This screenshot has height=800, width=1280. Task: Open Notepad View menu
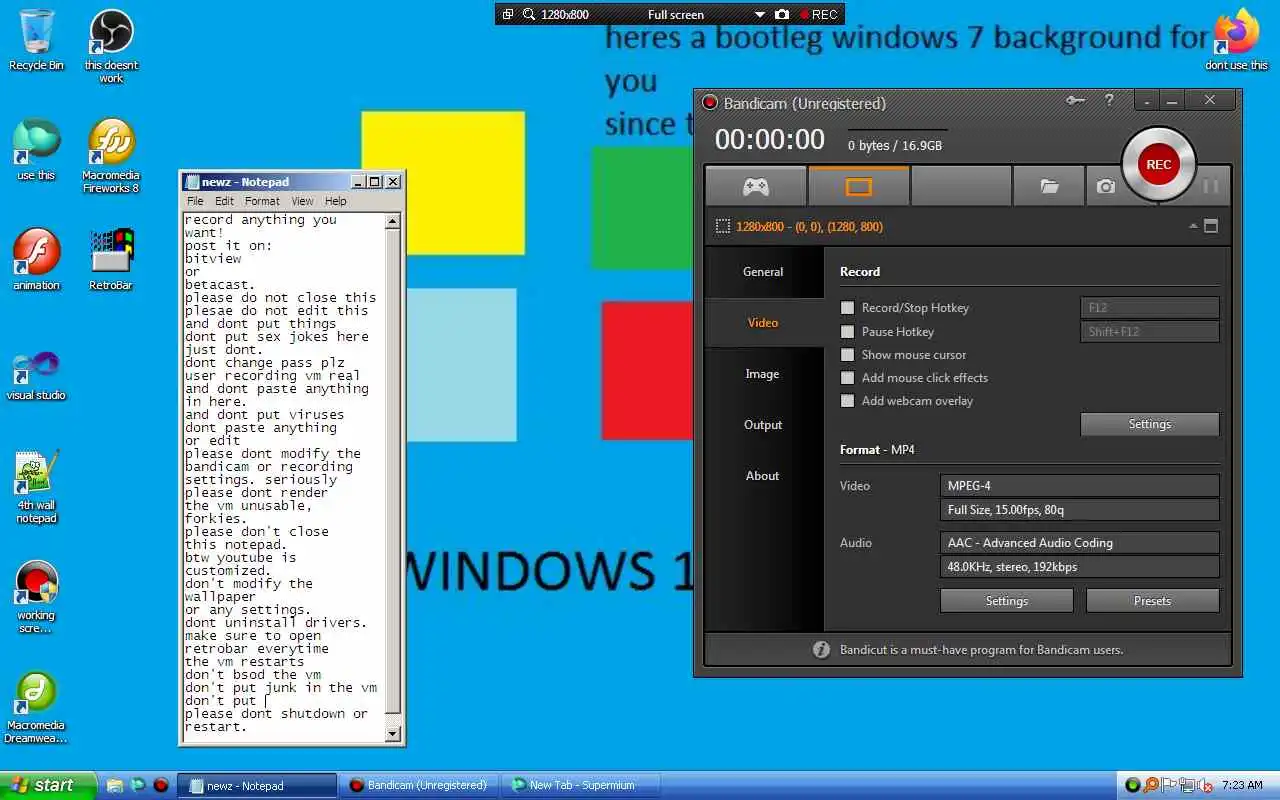302,201
